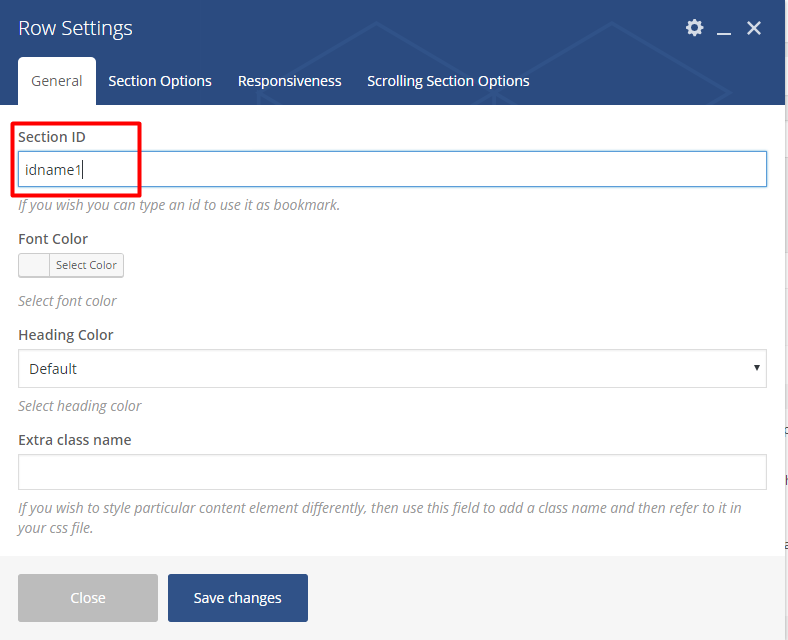Click the bookmark id hint text
This screenshot has height=640, width=788.
179,205
